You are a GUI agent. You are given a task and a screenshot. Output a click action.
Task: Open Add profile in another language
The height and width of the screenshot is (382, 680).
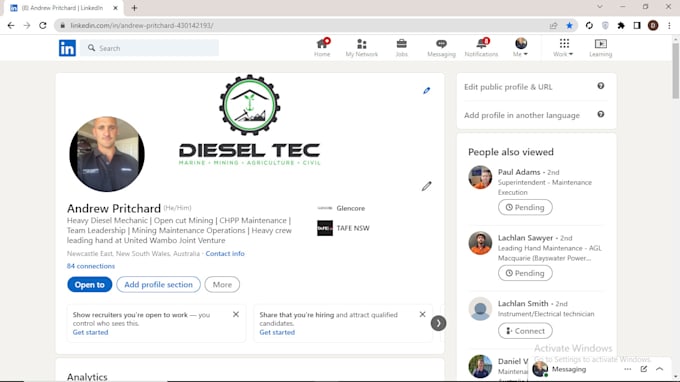click(x=522, y=115)
